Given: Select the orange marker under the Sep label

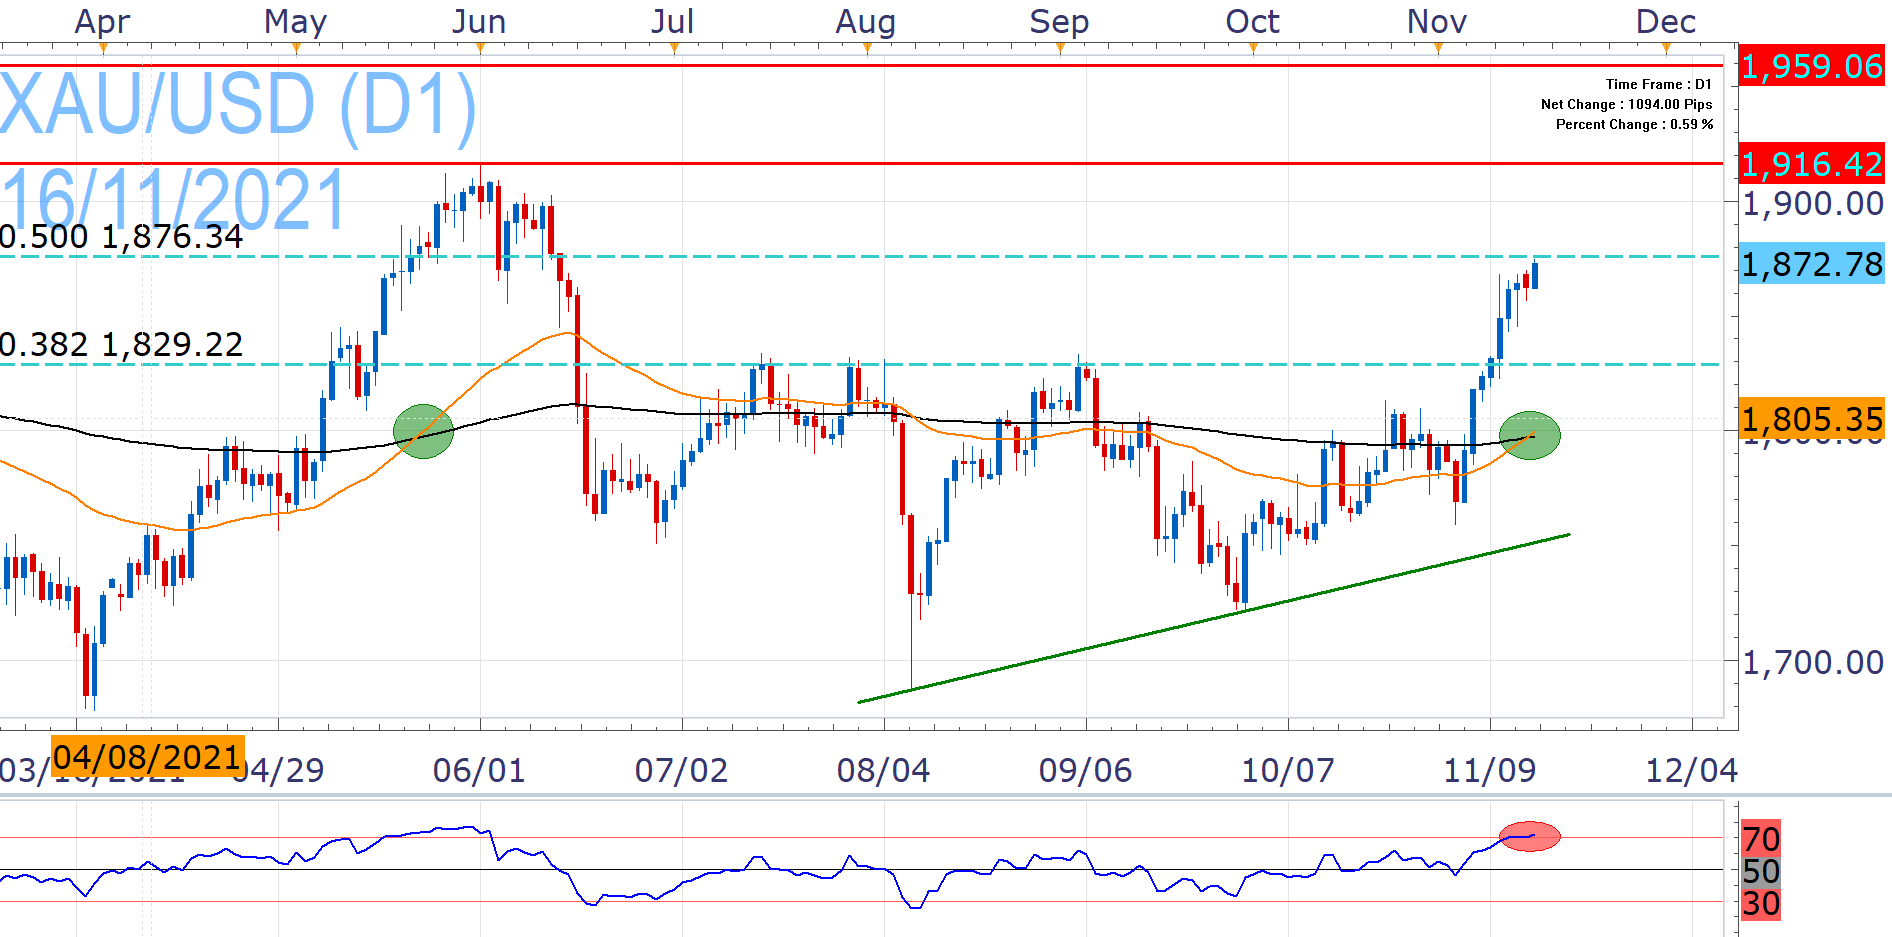Looking at the screenshot, I should [x=1060, y=47].
